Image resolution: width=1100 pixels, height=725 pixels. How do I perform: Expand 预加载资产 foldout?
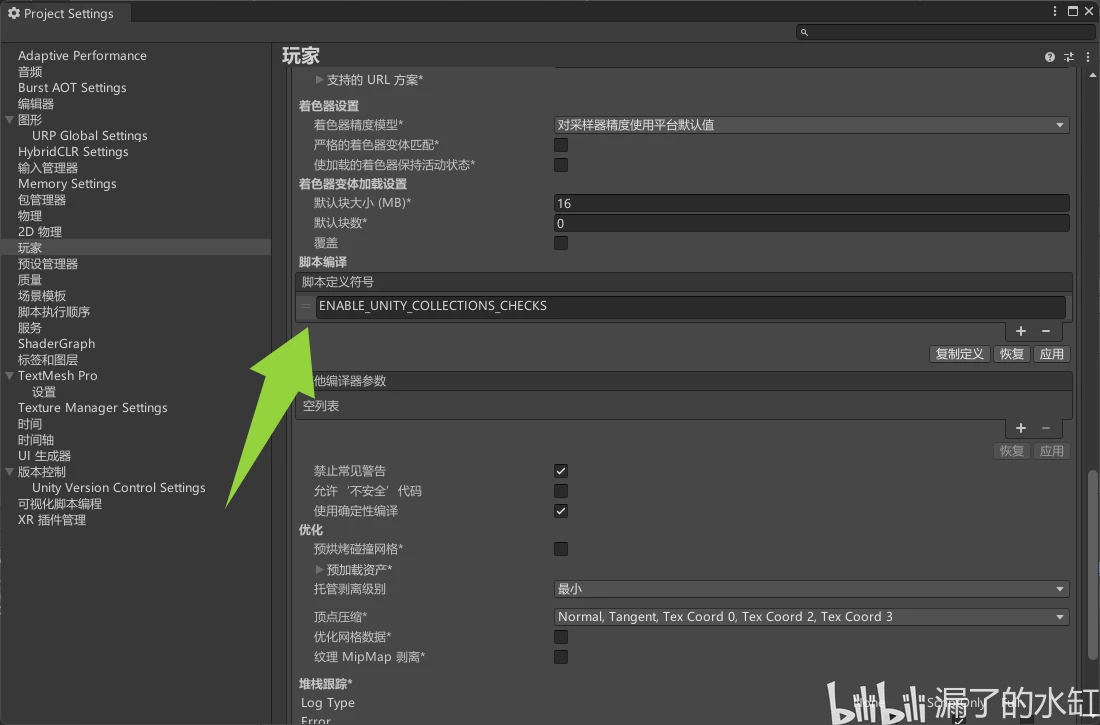click(x=319, y=569)
